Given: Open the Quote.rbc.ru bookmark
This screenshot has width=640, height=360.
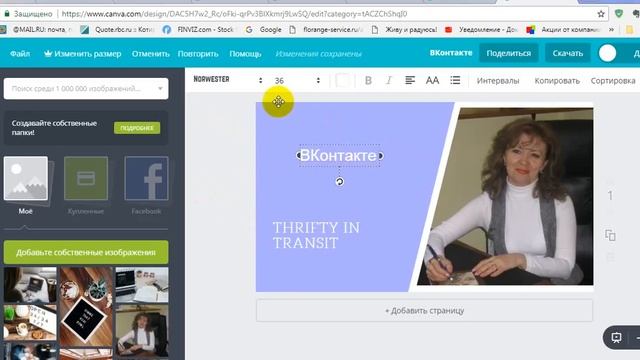Looking at the screenshot, I should [118, 29].
